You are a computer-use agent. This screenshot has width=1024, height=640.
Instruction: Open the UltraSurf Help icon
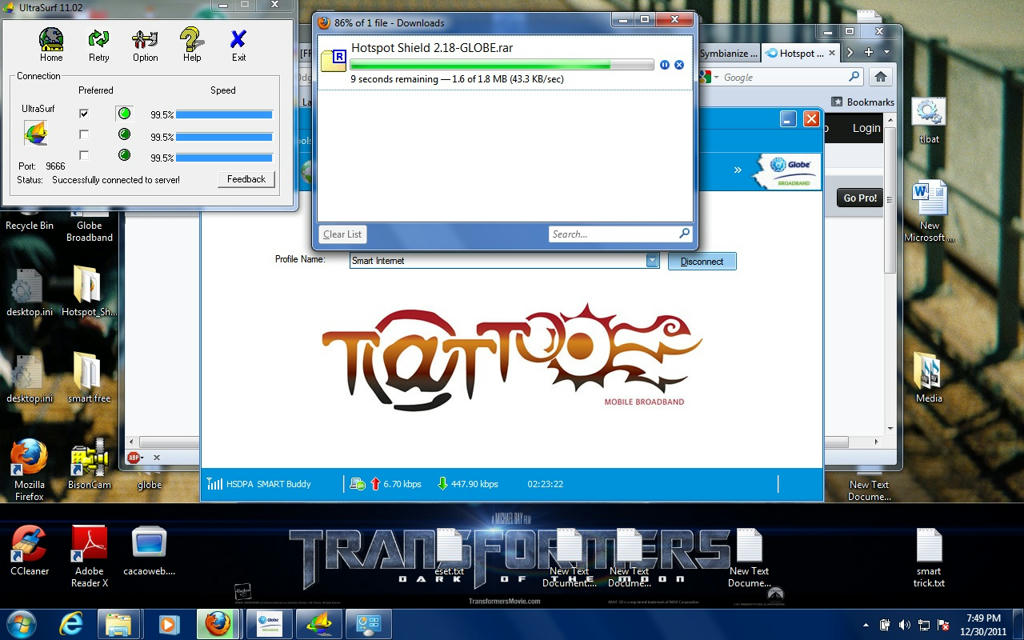pos(192,44)
